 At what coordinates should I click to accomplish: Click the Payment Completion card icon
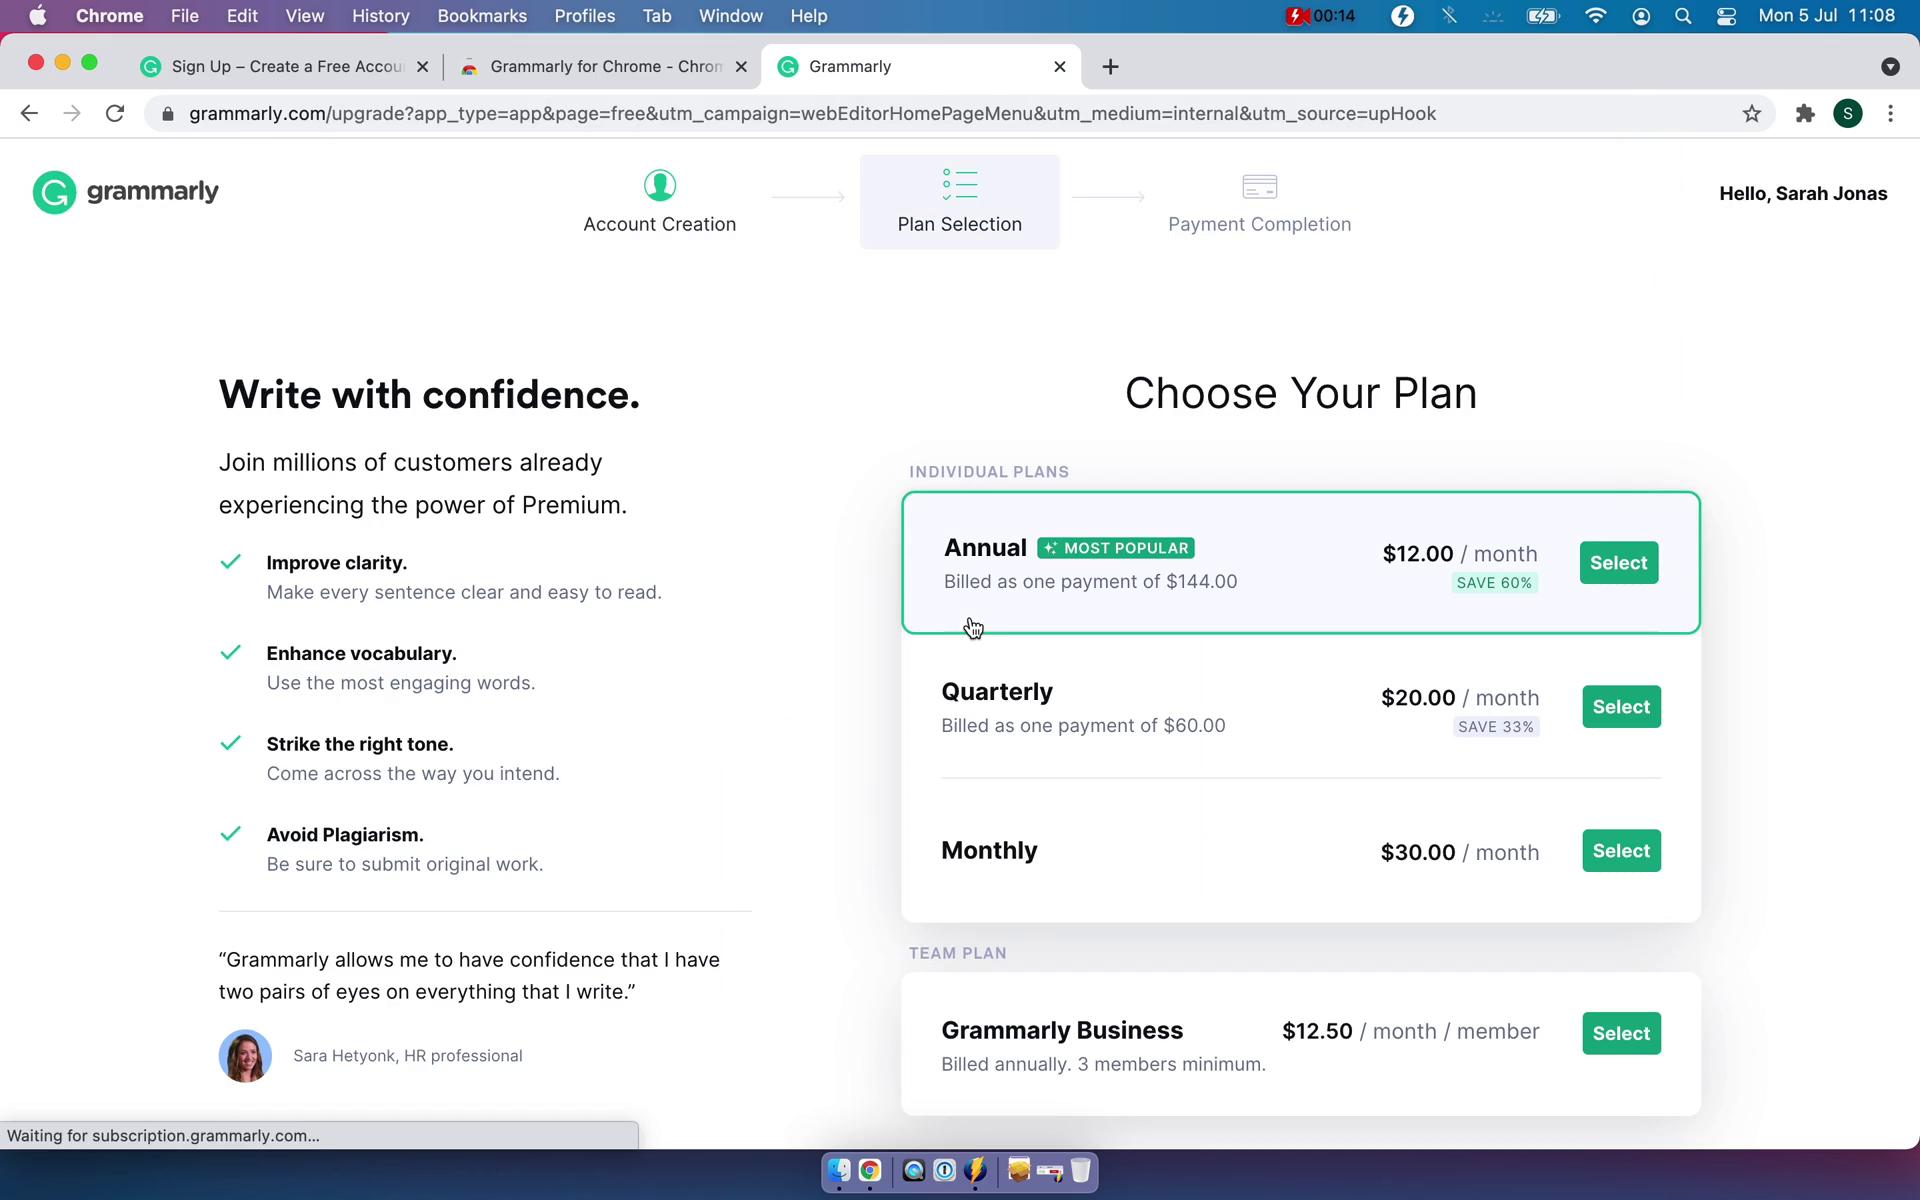[1259, 186]
